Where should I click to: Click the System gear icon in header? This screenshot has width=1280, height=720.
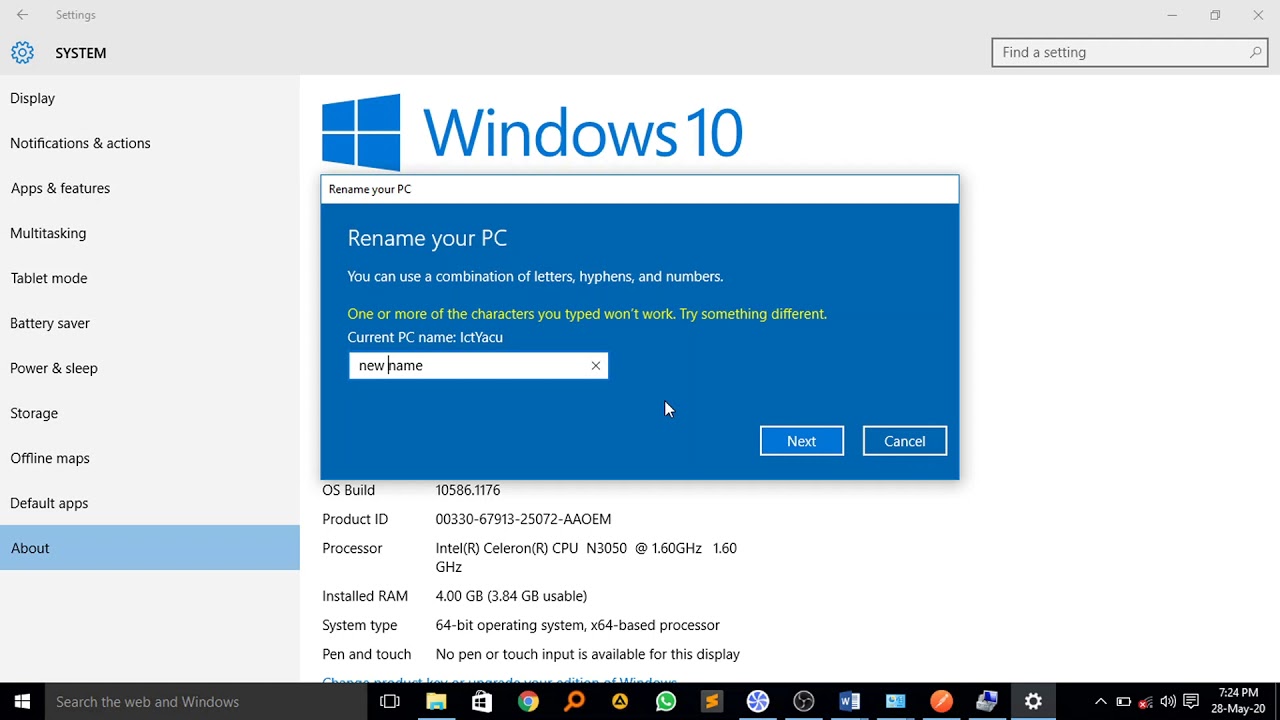(22, 53)
